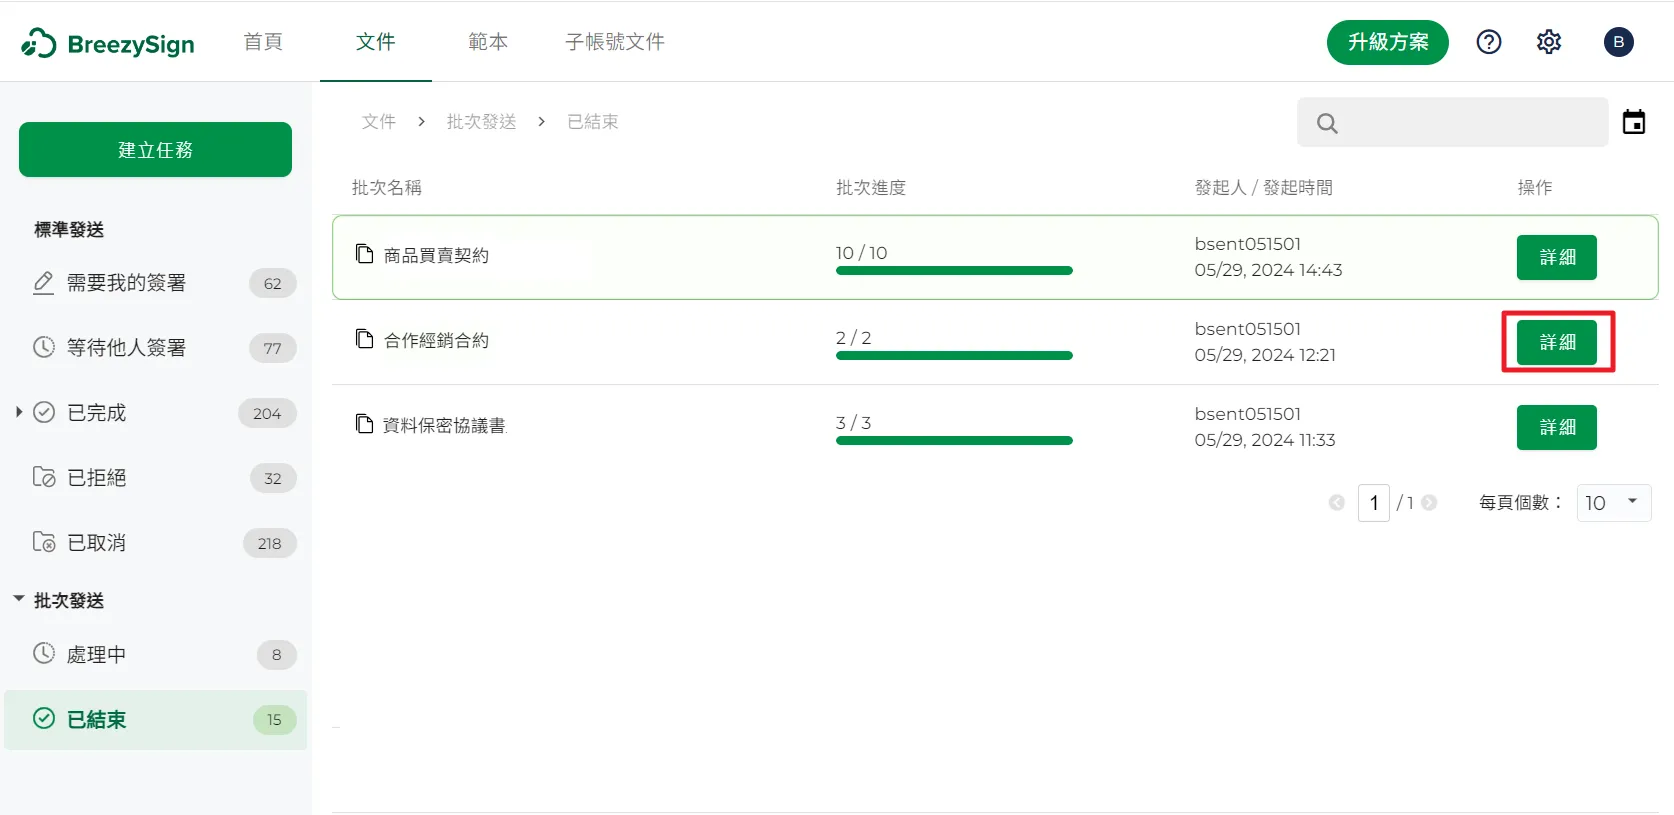Image resolution: width=1674 pixels, height=815 pixels.
Task: Expand the 已完成 tree arrow
Action: [x=19, y=412]
